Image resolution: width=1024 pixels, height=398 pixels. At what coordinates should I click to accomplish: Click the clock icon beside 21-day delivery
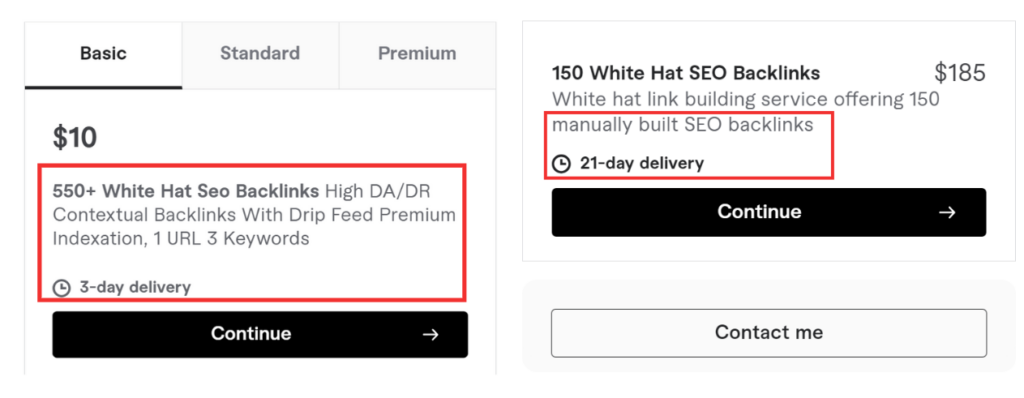pyautogui.click(x=561, y=163)
